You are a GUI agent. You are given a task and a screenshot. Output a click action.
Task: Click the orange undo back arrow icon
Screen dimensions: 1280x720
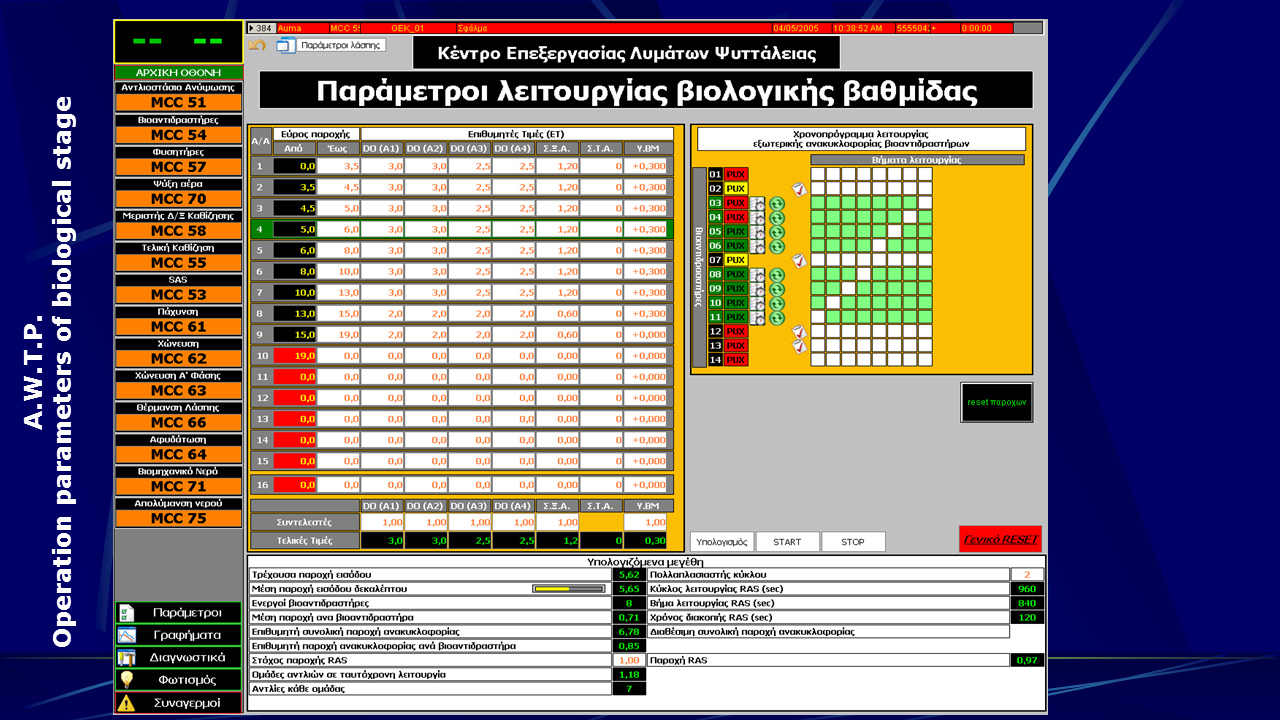pyautogui.click(x=258, y=46)
